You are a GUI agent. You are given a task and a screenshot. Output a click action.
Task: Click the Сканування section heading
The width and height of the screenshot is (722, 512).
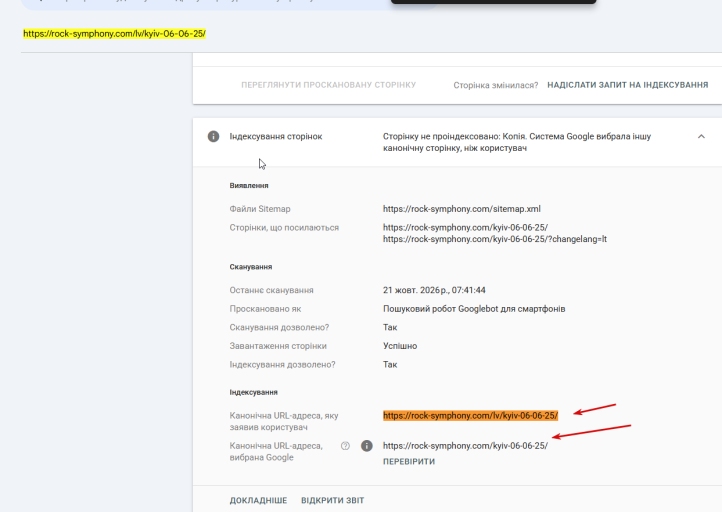(250, 267)
